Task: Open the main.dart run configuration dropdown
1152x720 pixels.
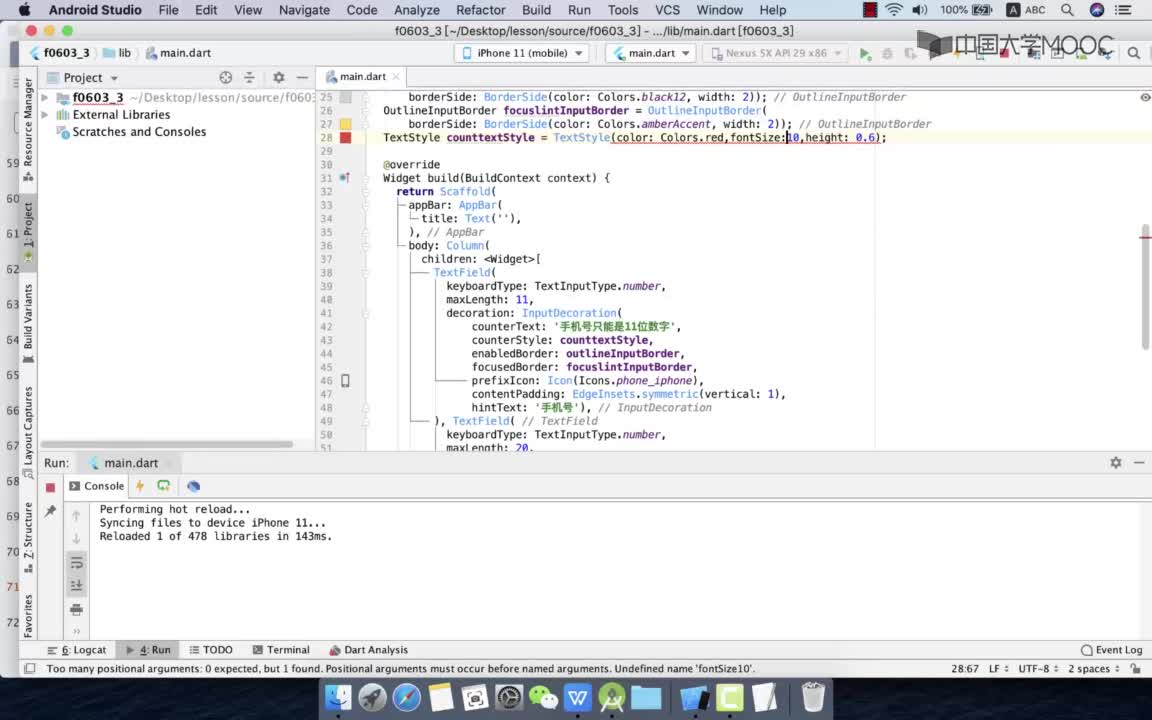Action: pos(650,53)
